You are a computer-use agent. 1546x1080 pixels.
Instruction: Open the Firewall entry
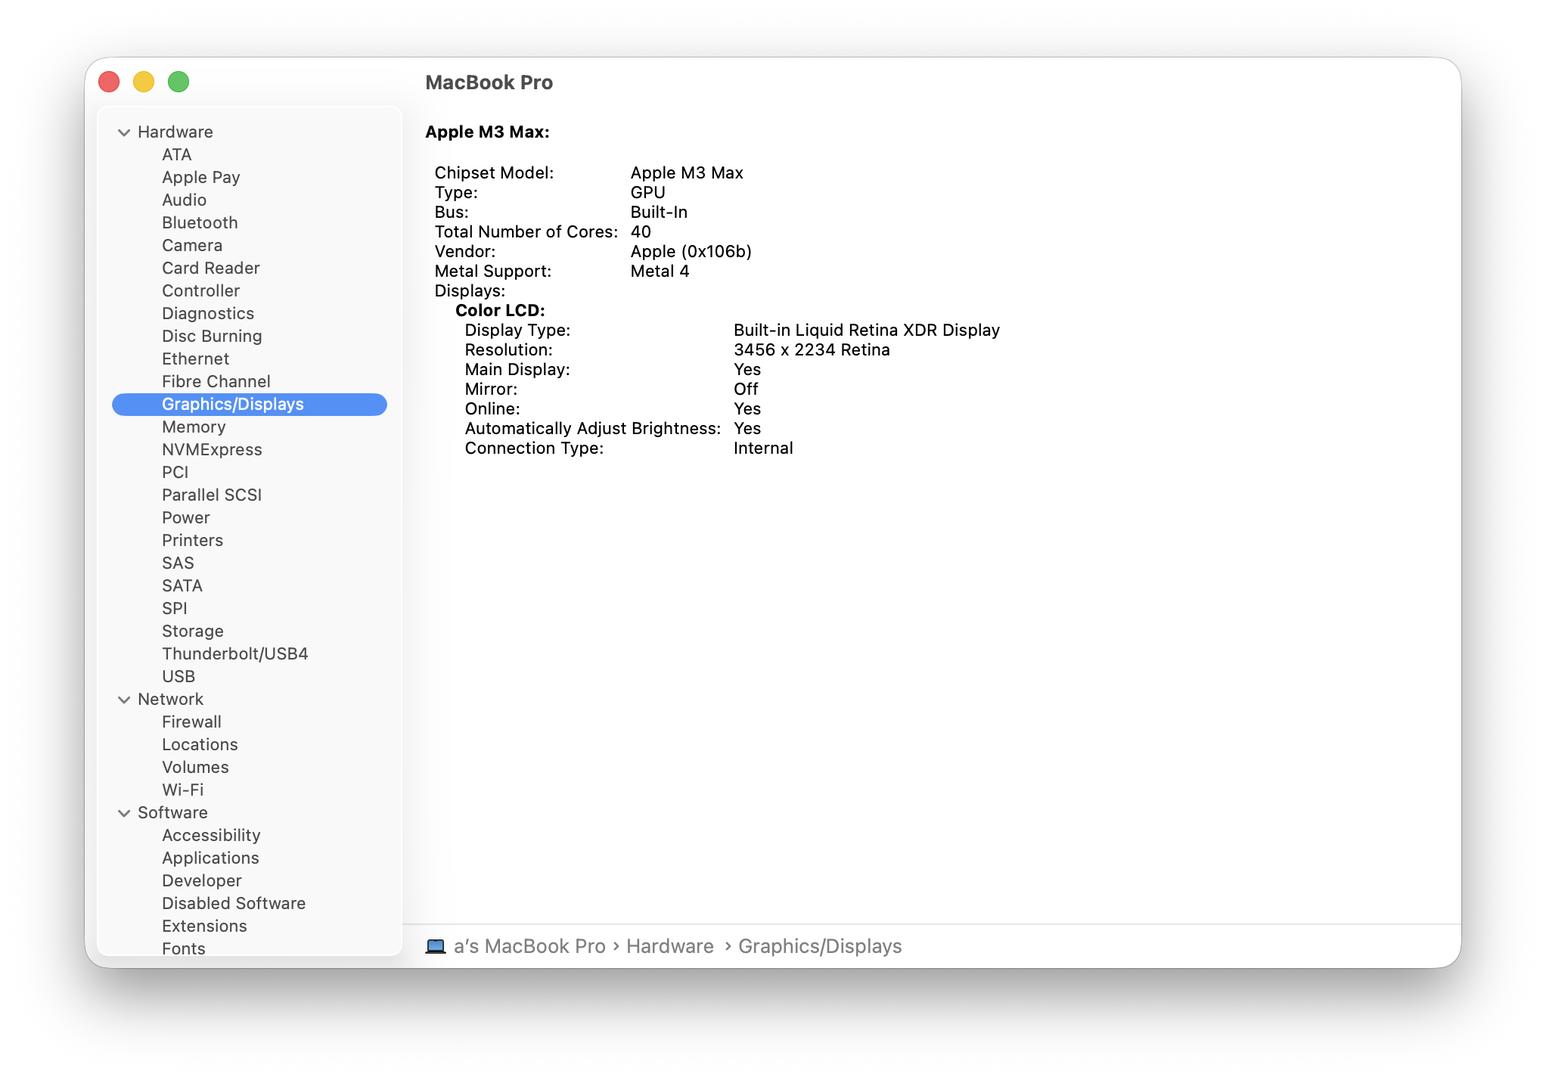coord(191,722)
